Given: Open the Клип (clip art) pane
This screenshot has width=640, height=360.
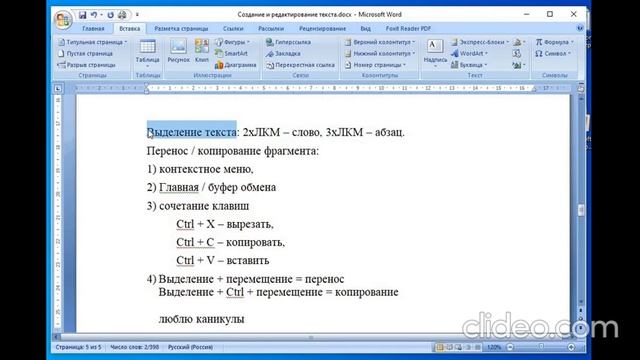Looking at the screenshot, I should (x=202, y=51).
